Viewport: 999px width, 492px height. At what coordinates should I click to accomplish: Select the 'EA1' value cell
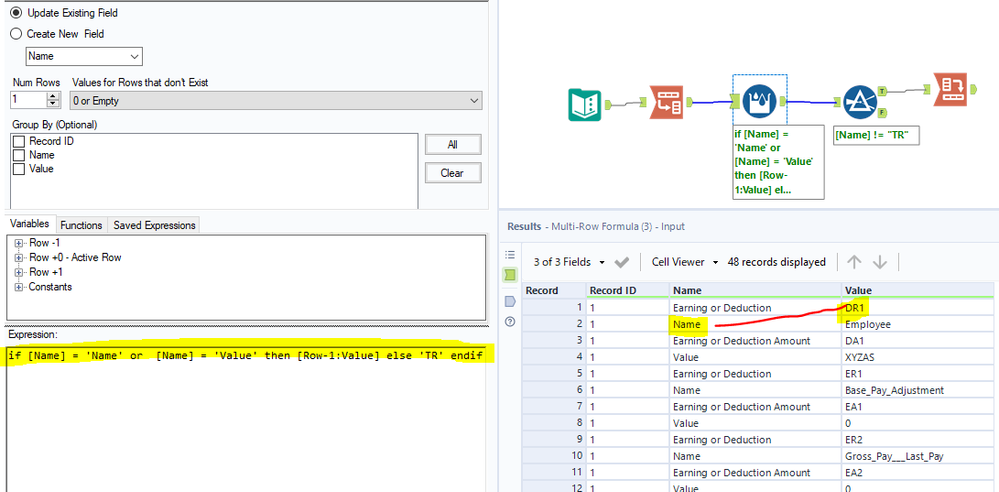917,407
